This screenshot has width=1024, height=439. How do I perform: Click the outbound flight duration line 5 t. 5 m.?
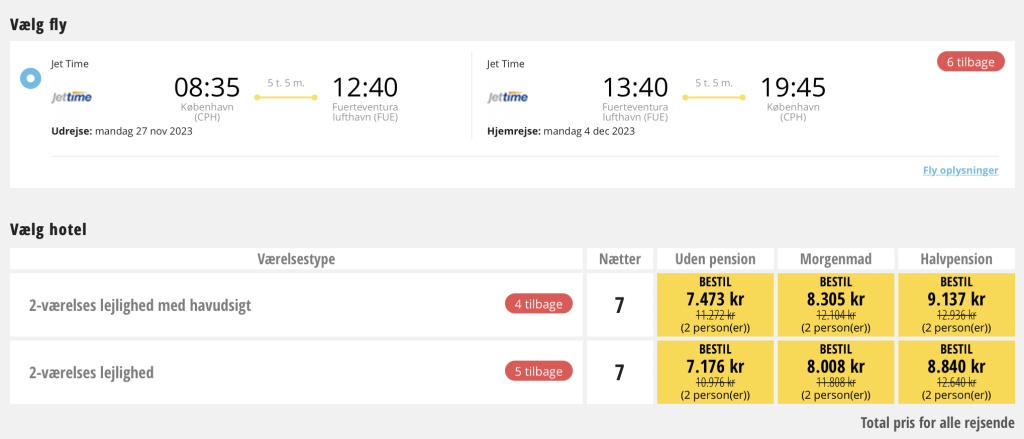point(286,95)
